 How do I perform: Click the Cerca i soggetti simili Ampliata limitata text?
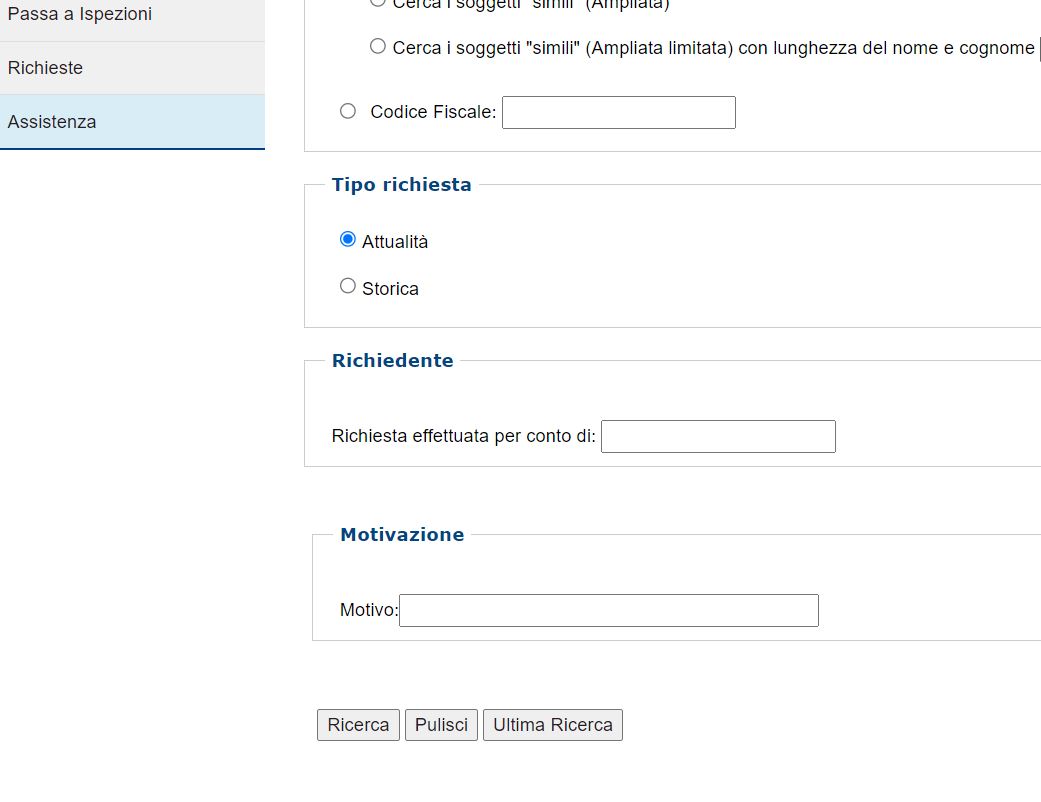click(x=712, y=48)
